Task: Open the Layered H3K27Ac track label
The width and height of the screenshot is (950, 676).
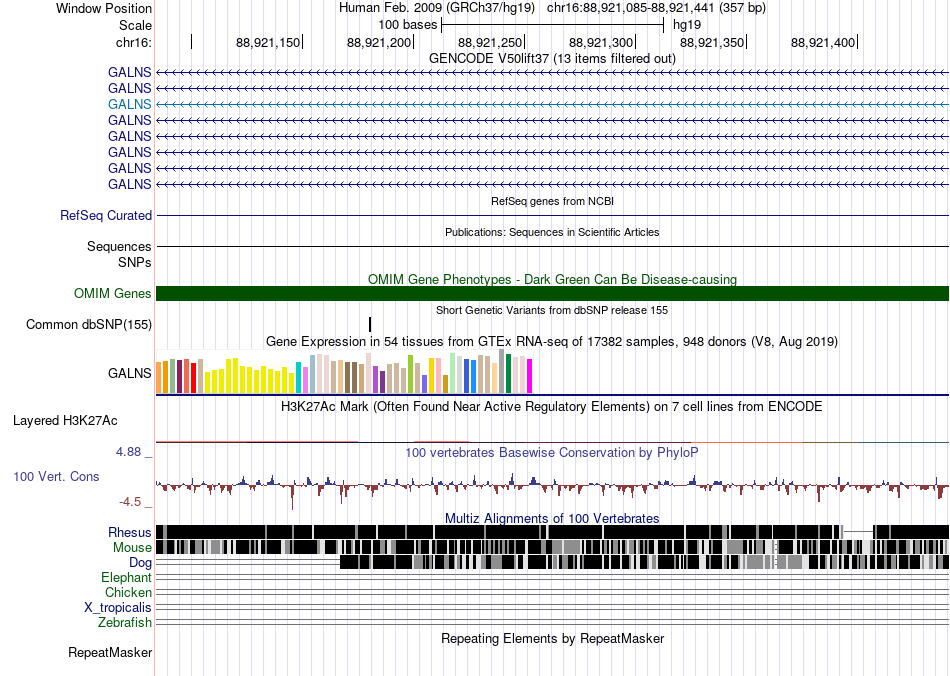Action: (x=65, y=420)
